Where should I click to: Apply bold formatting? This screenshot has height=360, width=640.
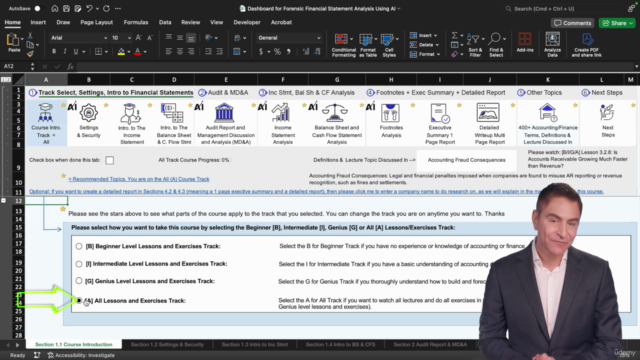pos(54,52)
